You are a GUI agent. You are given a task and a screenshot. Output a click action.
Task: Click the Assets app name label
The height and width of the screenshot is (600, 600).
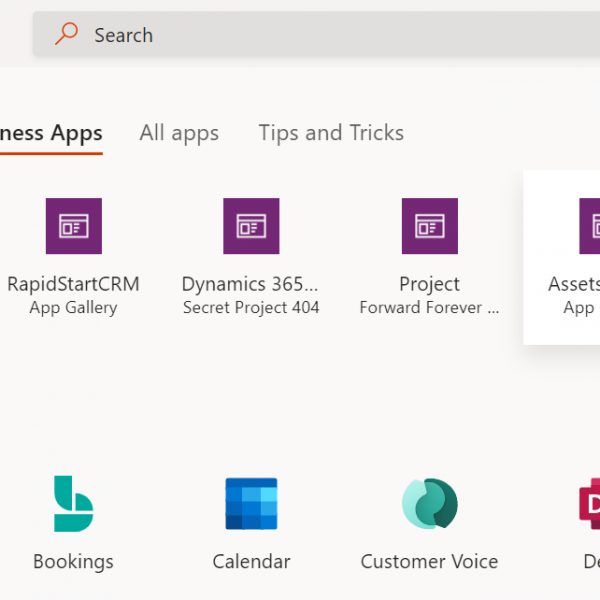pyautogui.click(x=574, y=284)
